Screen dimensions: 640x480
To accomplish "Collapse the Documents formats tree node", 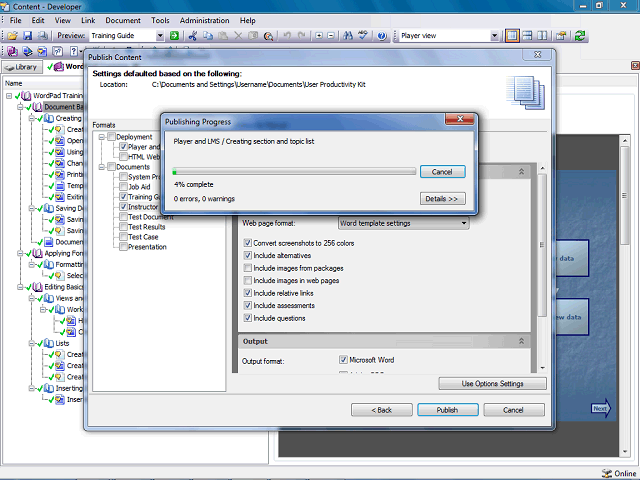I will (102, 167).
